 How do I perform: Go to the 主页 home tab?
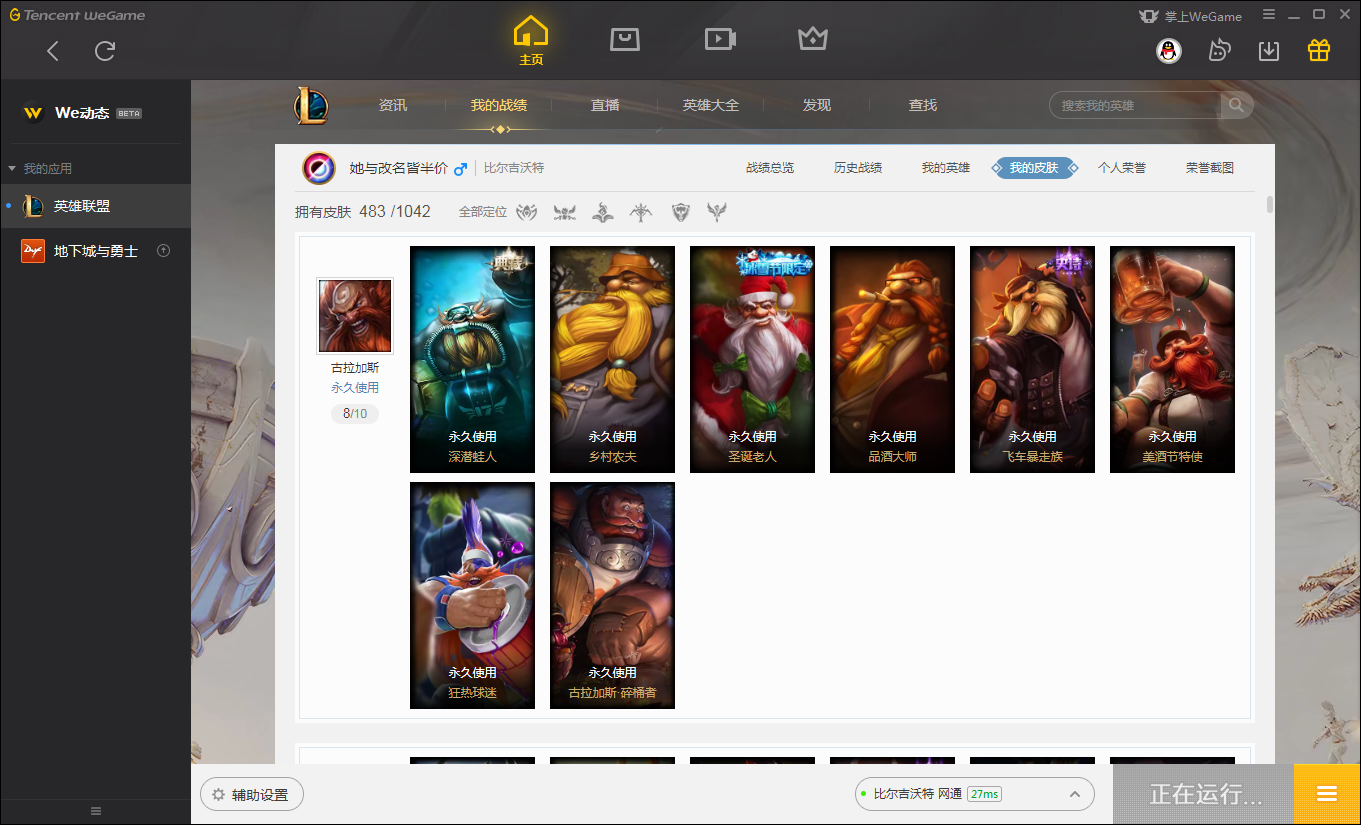click(x=531, y=41)
